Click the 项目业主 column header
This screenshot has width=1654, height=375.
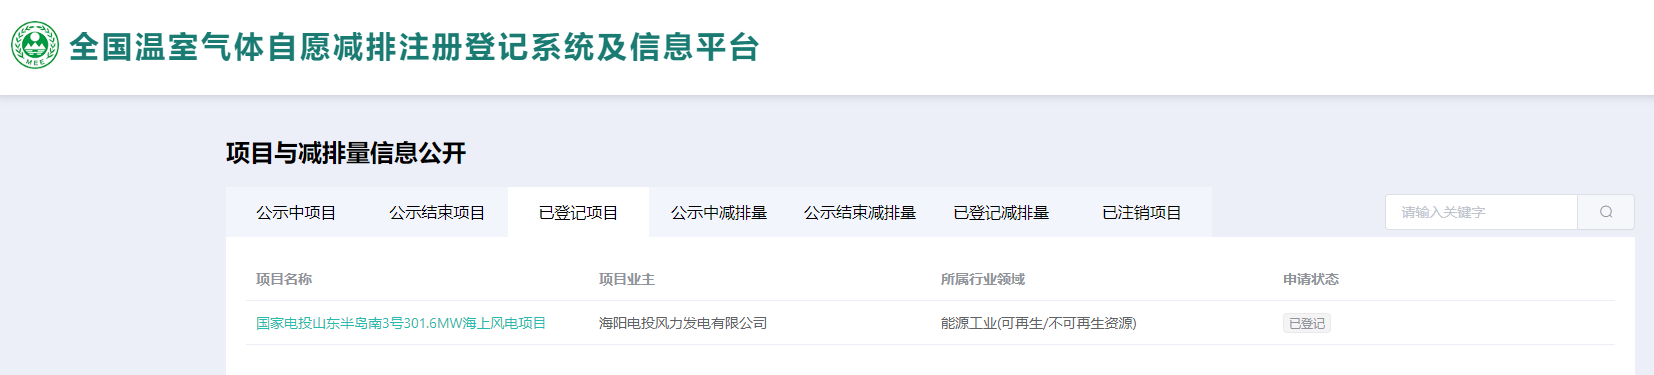tap(627, 279)
